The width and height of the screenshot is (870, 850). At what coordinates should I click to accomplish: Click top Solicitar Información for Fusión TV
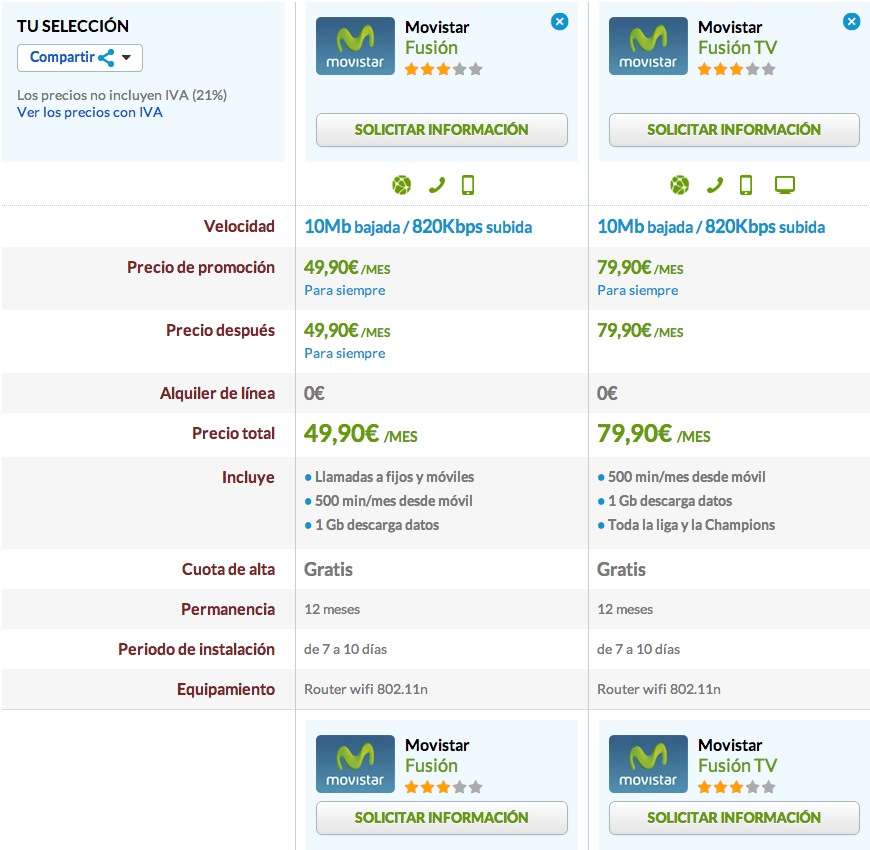tap(734, 130)
